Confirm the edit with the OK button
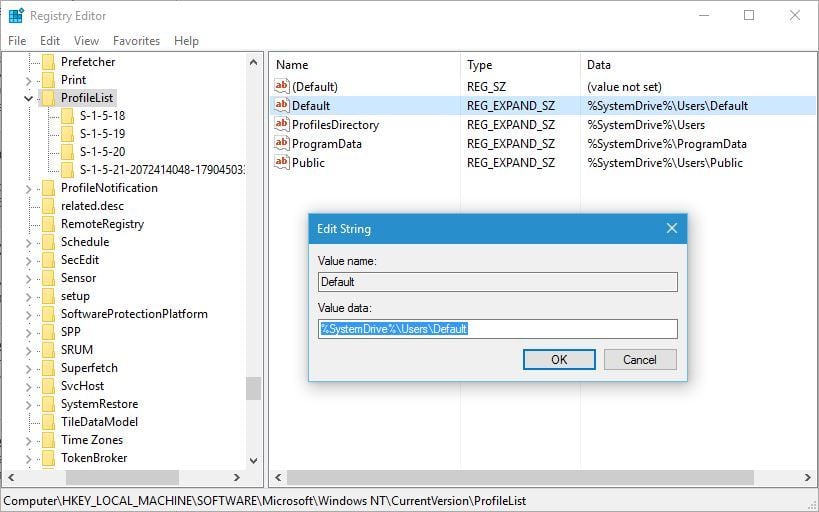Image resolution: width=819 pixels, height=512 pixels. click(559, 359)
